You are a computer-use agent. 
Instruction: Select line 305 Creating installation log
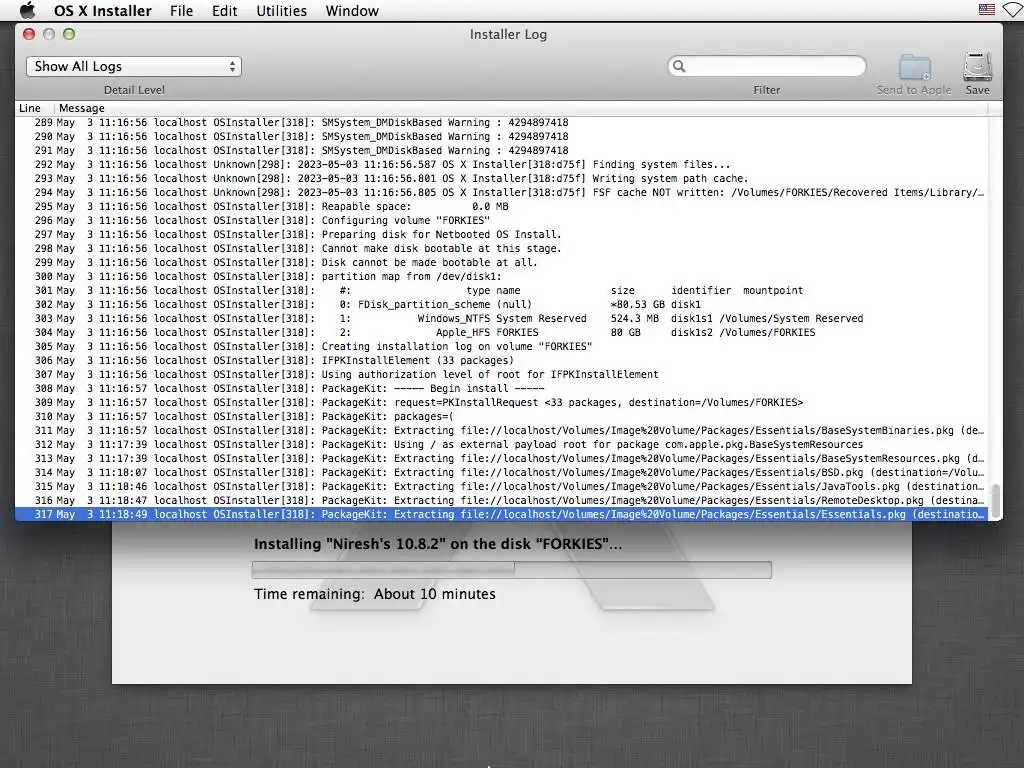pos(502,347)
